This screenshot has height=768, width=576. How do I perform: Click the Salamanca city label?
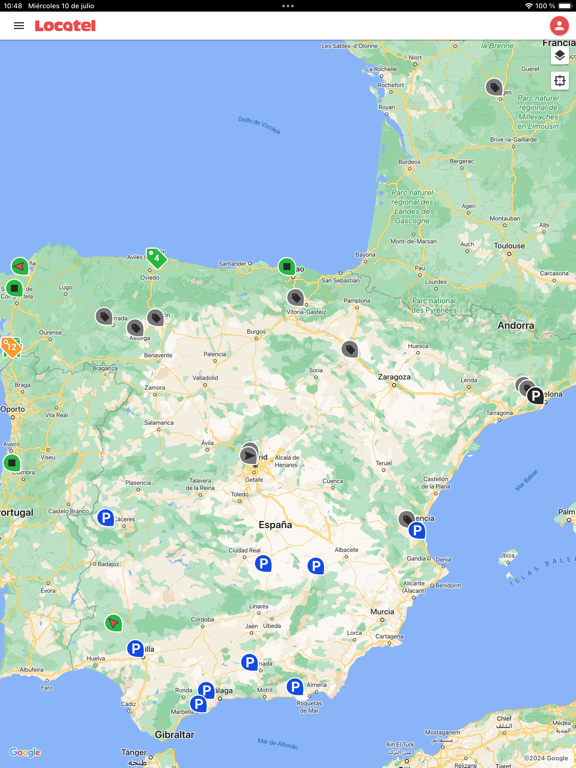[159, 423]
